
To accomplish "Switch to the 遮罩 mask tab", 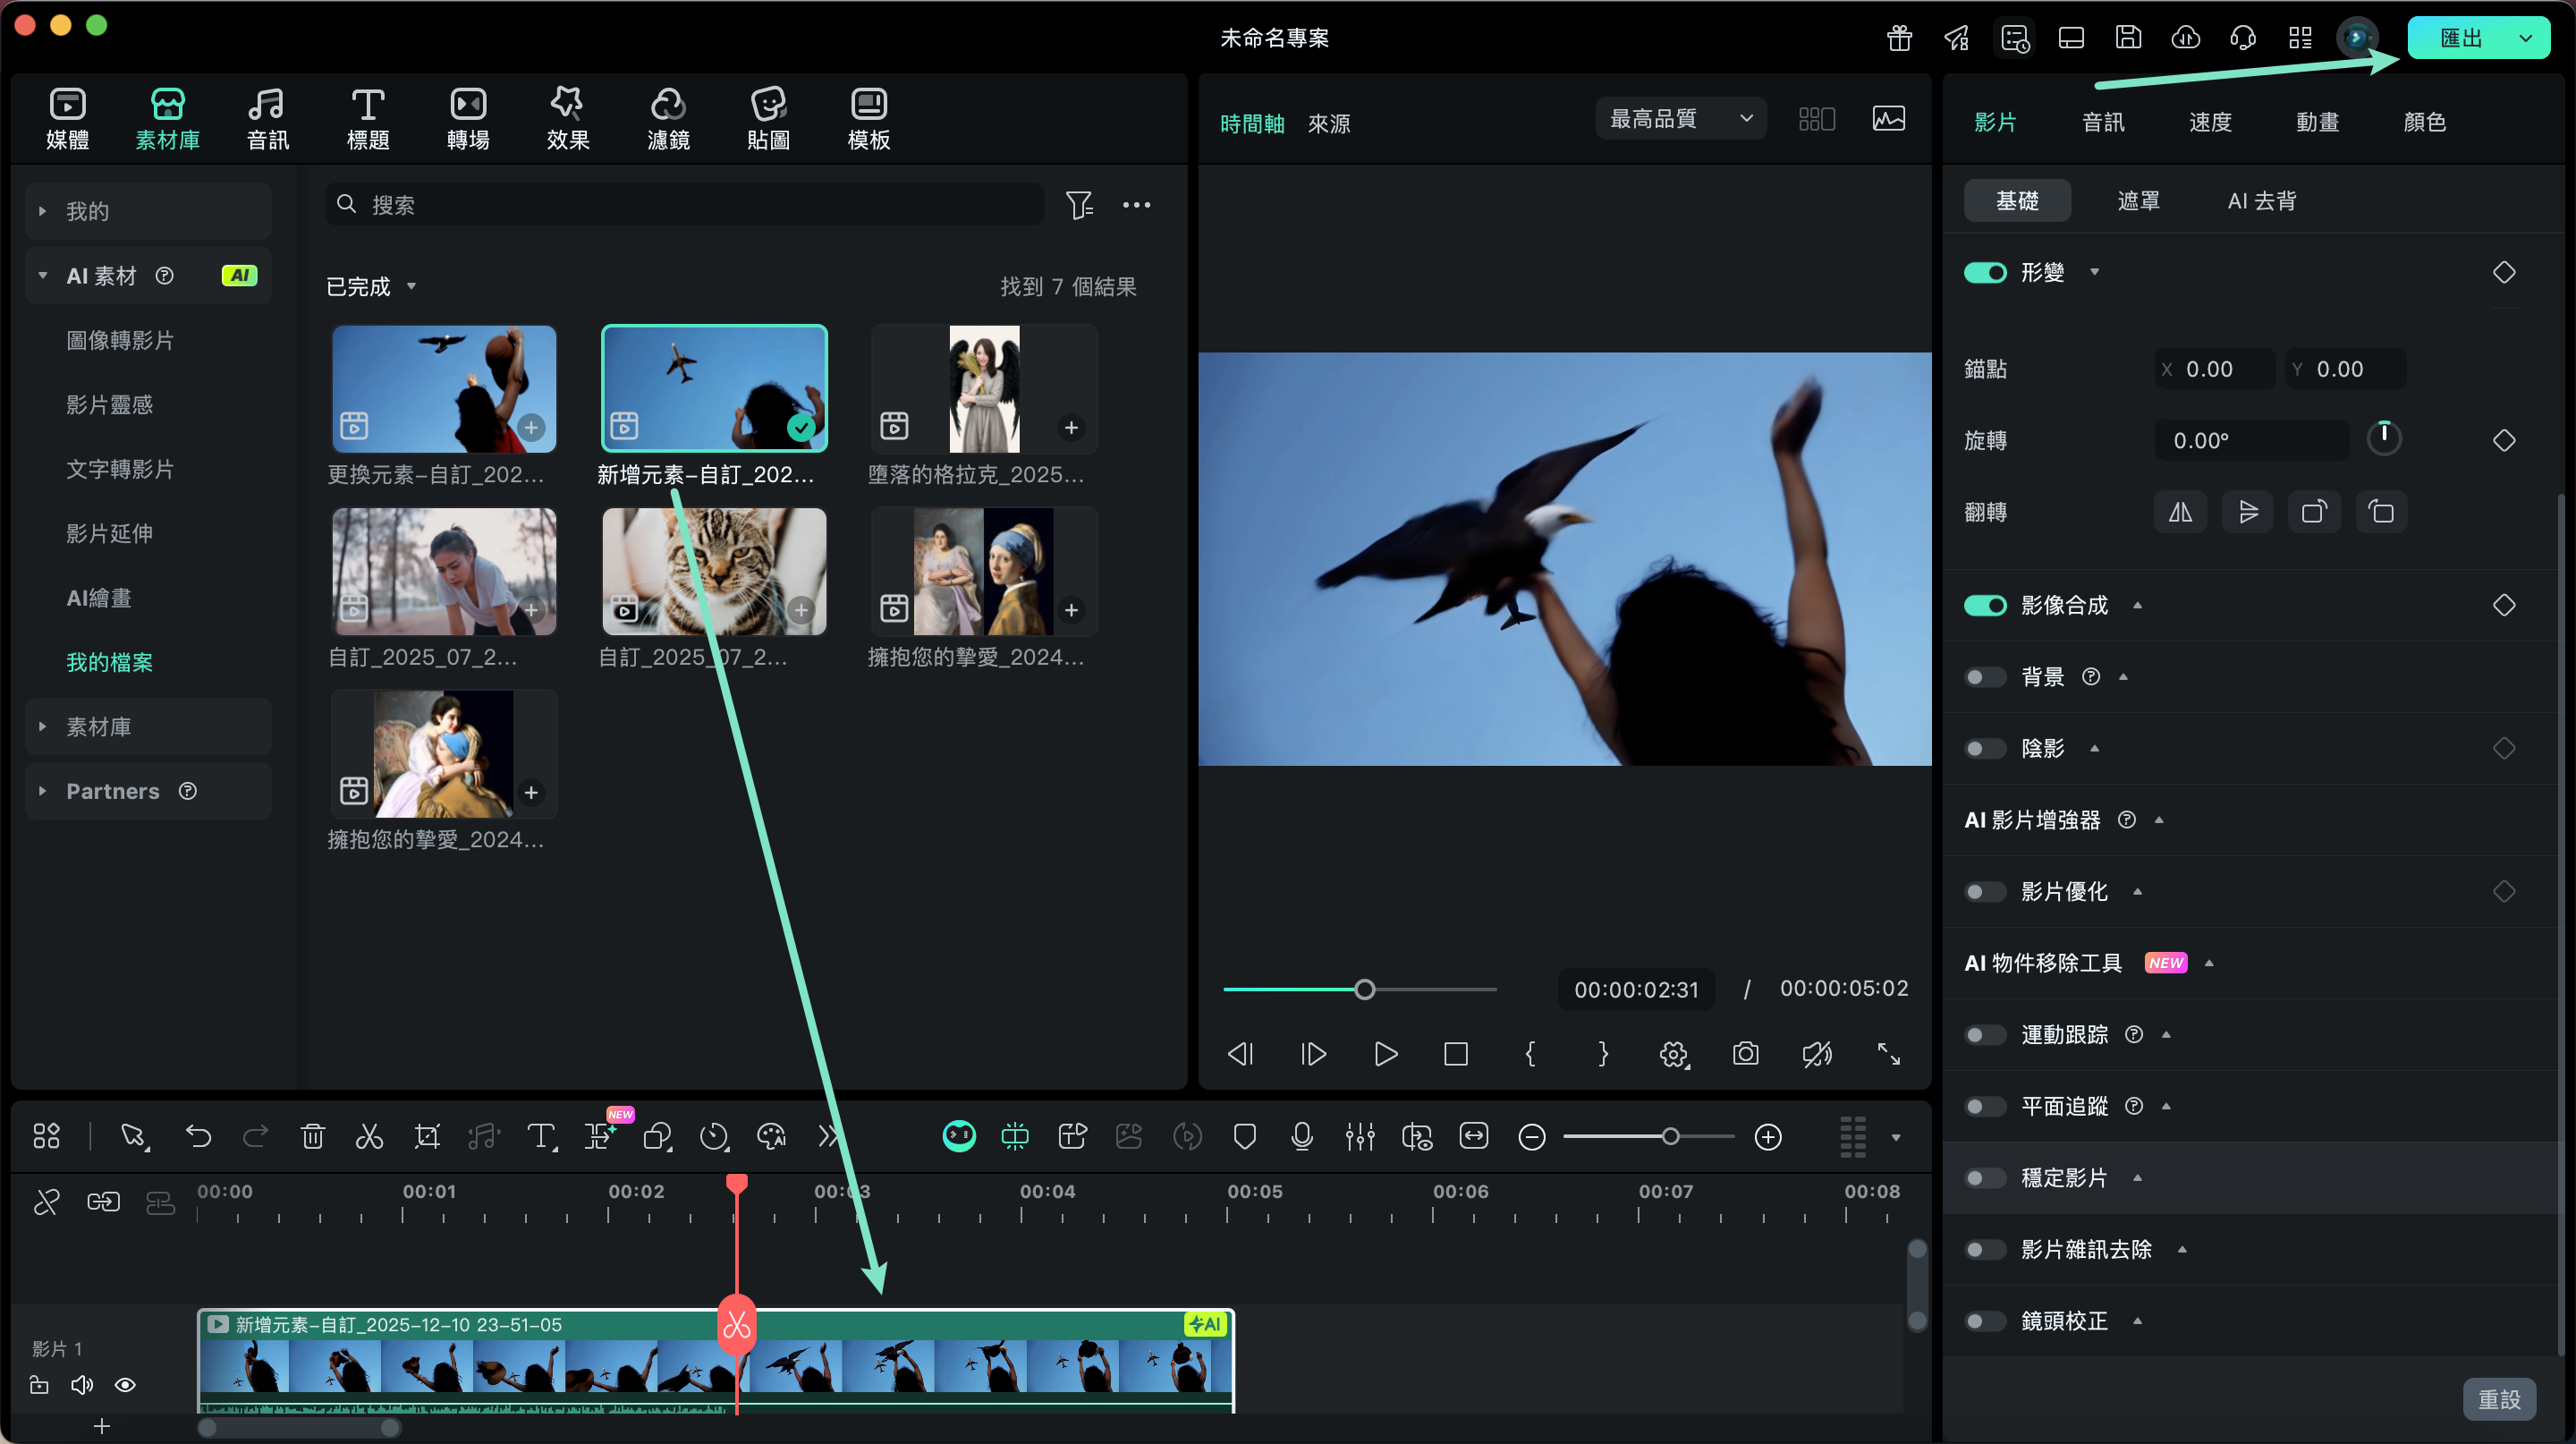I will 2138,201.
